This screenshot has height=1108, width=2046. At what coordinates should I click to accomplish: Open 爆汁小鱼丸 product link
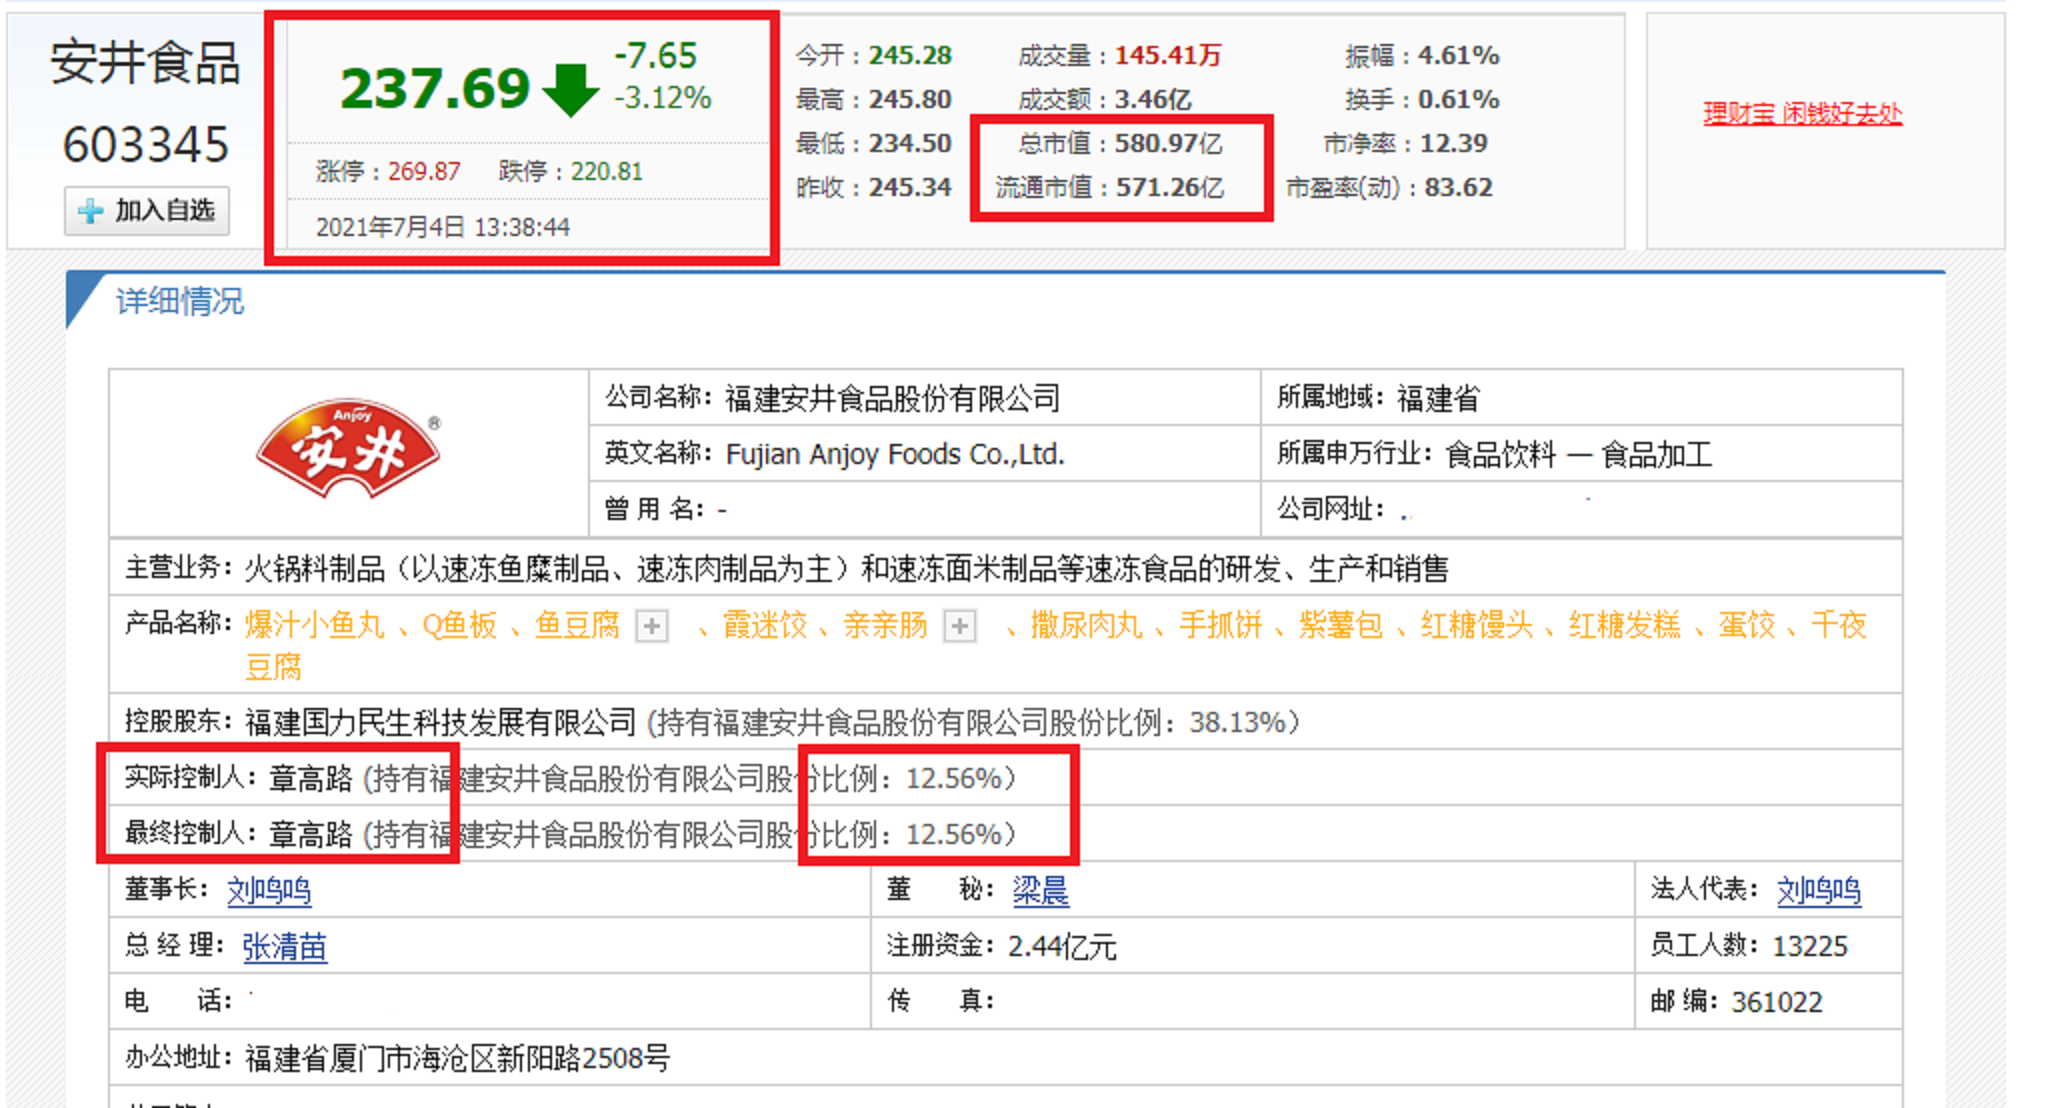(315, 625)
